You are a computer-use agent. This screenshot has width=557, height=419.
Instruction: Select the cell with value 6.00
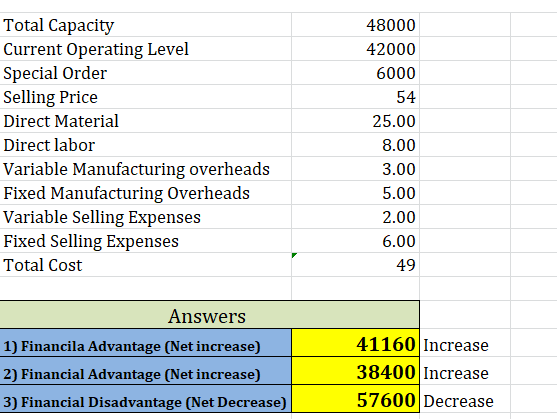click(356, 241)
